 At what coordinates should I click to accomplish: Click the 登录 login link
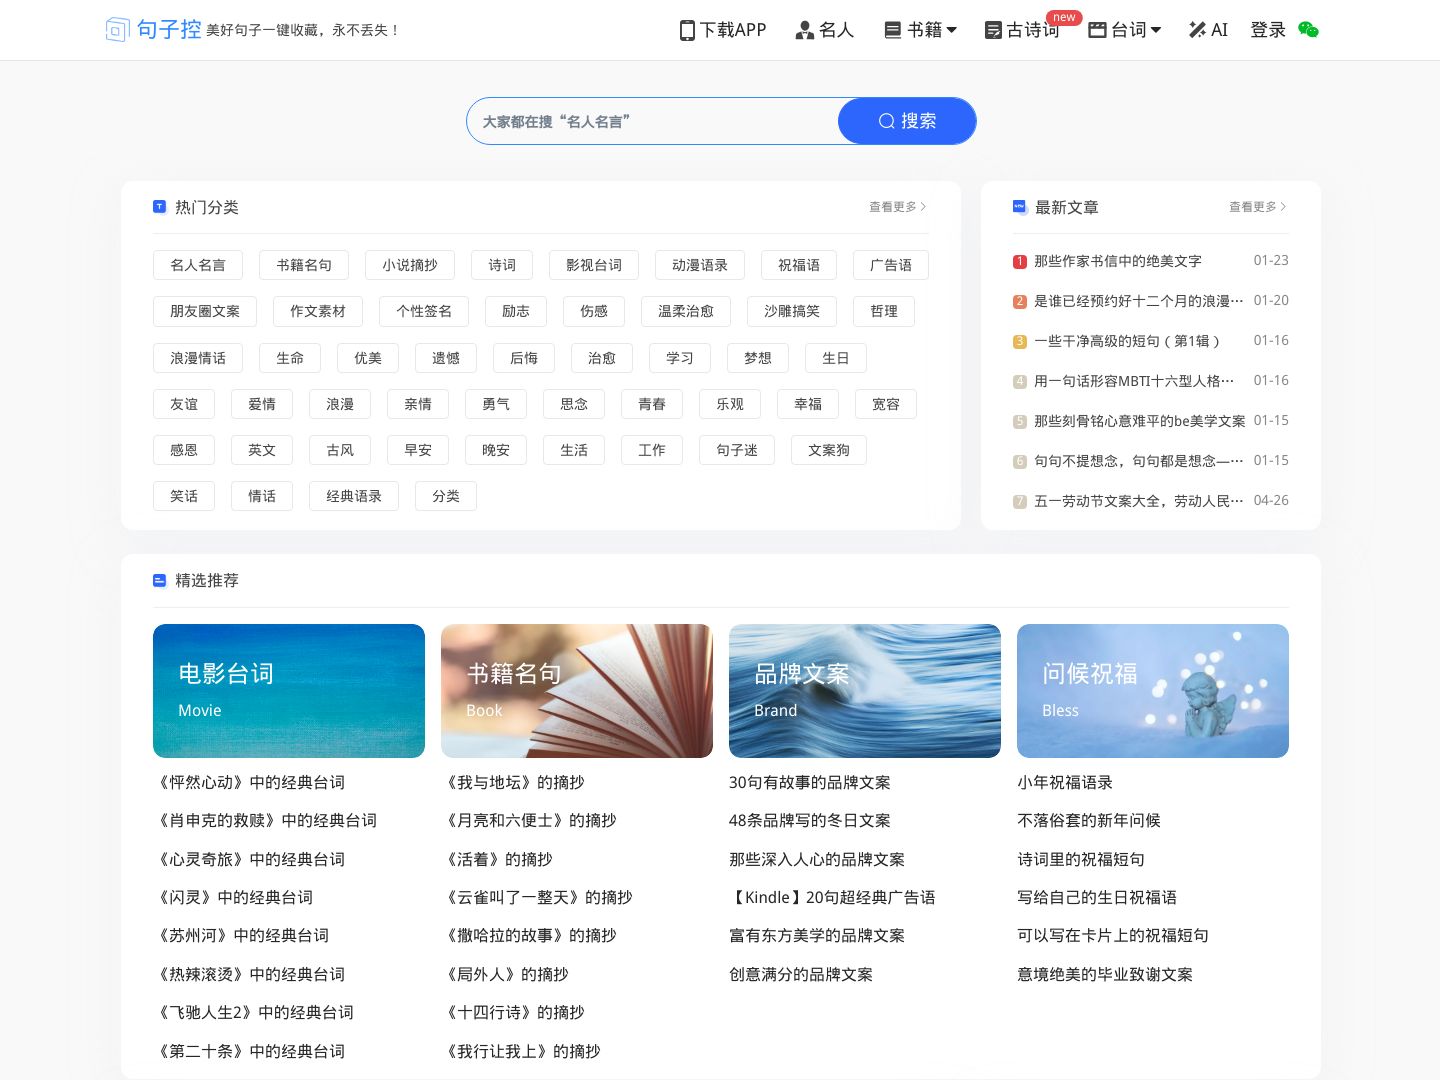1268,30
